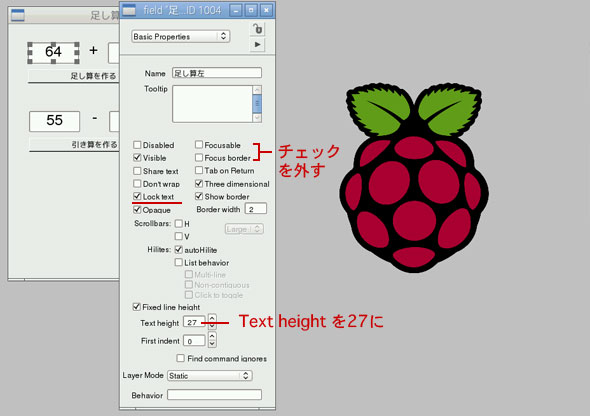Viewport: 590px width, 416px height.
Task: Click inspector window menu icon in title bar
Action: 129,11
